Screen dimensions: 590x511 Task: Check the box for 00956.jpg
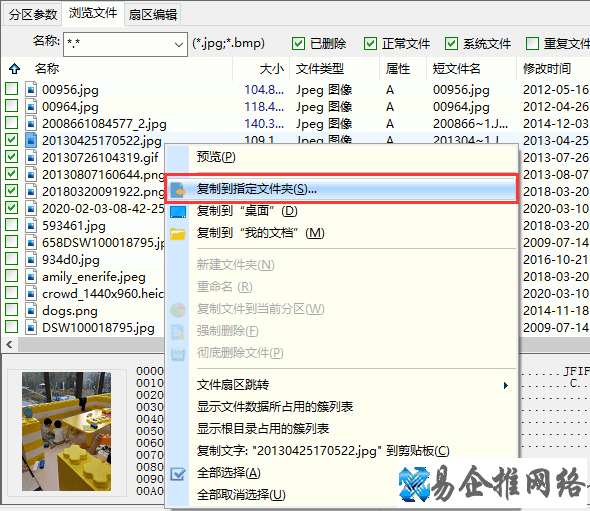click(x=12, y=89)
